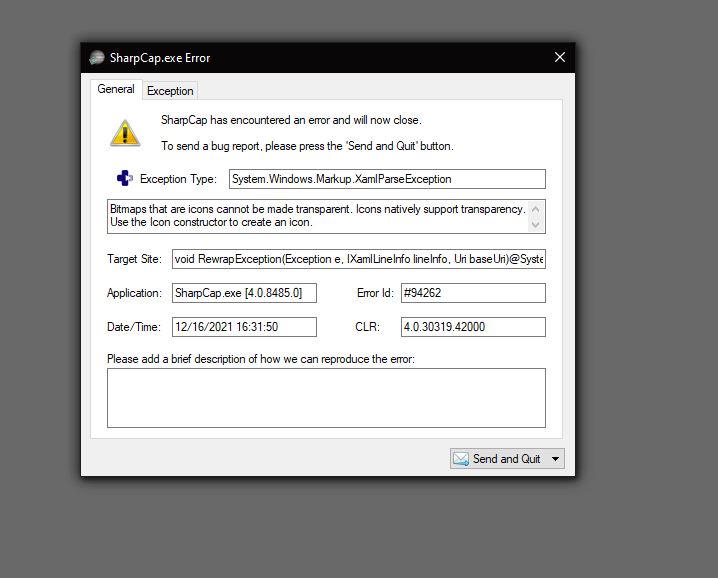The height and width of the screenshot is (578, 718).
Task: Open the Send and Quit dropdown arrow
Action: [x=555, y=458]
